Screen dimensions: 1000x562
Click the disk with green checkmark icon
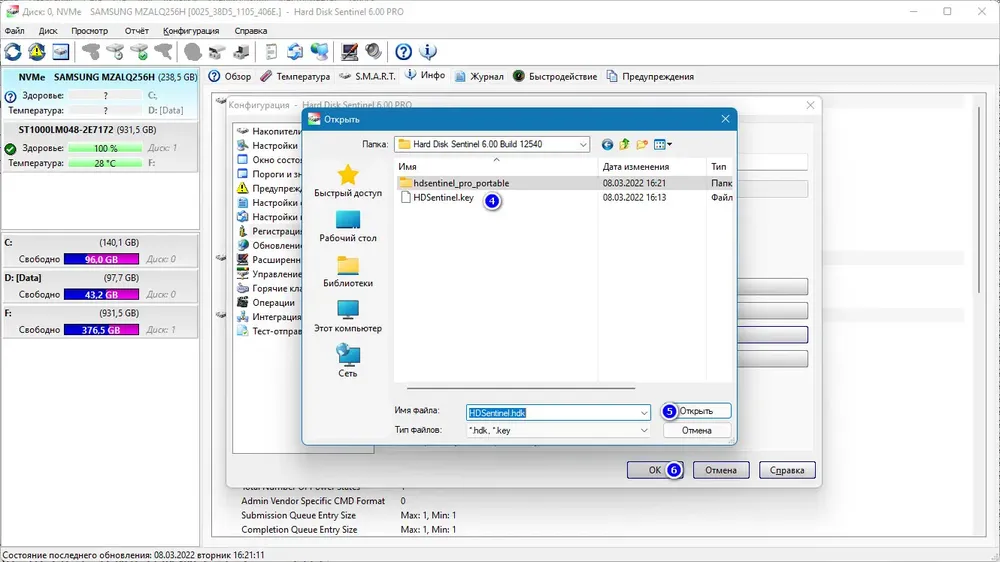click(139, 52)
